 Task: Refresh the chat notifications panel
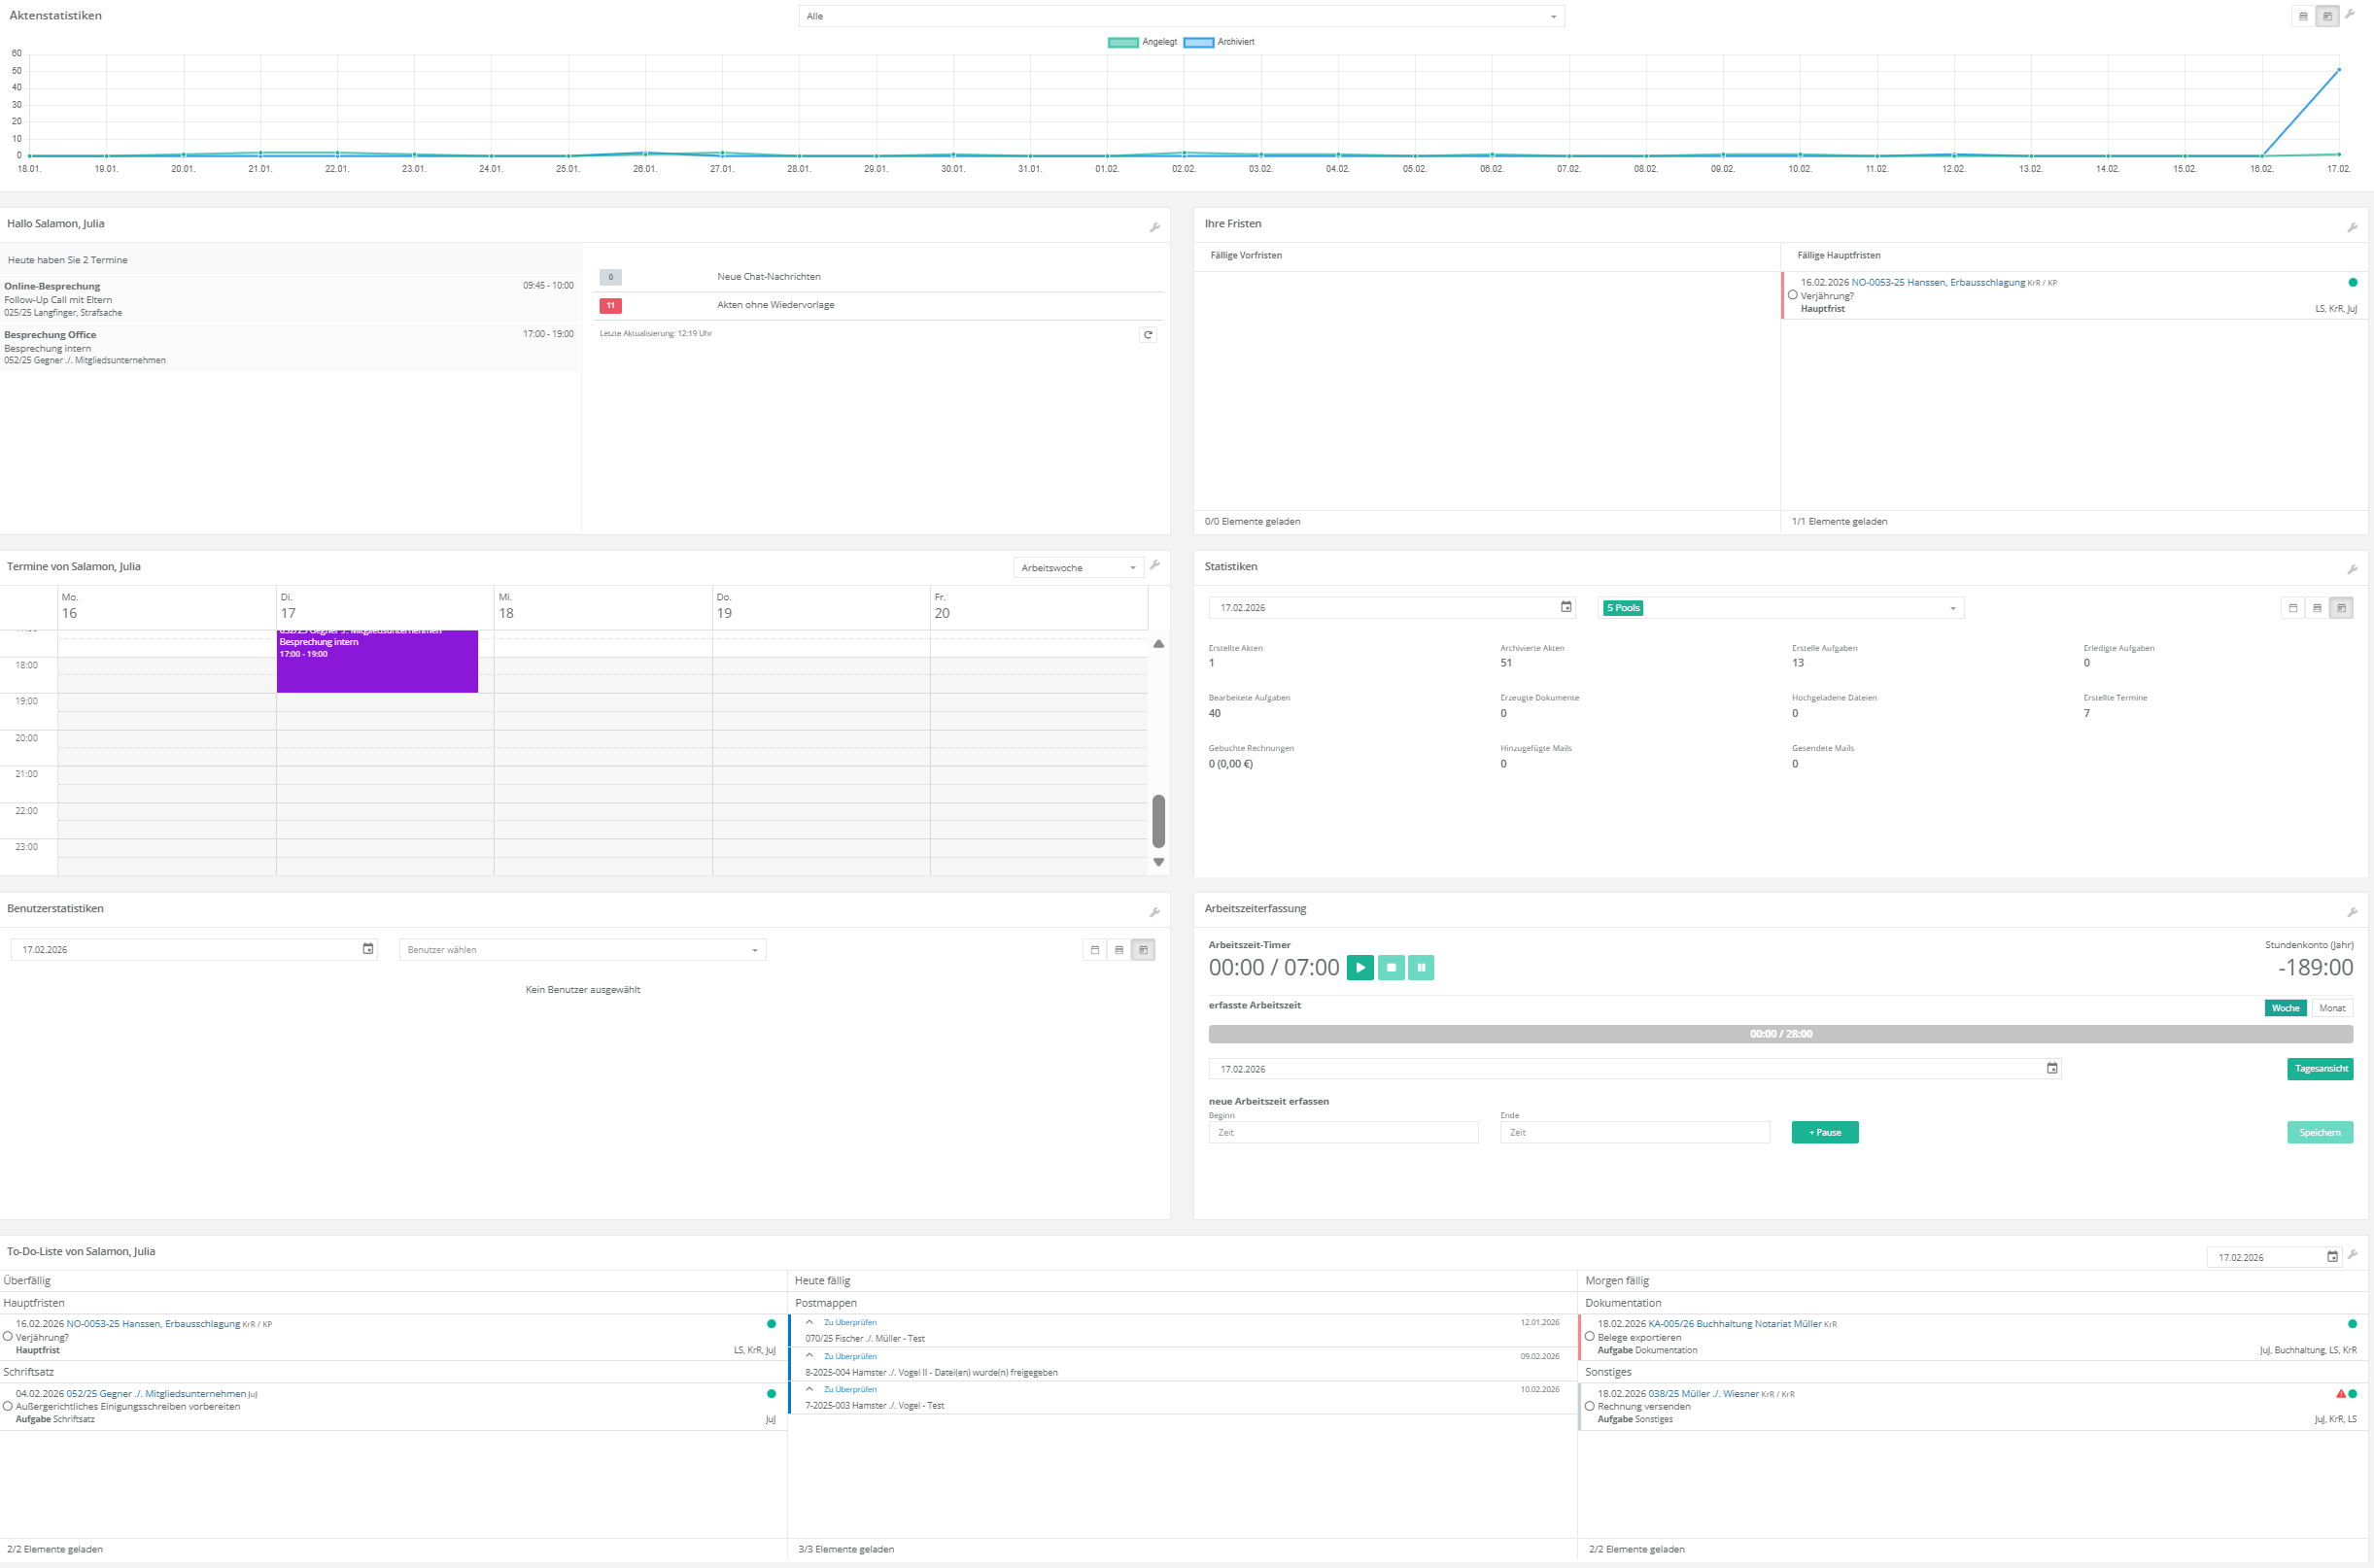(x=1147, y=335)
